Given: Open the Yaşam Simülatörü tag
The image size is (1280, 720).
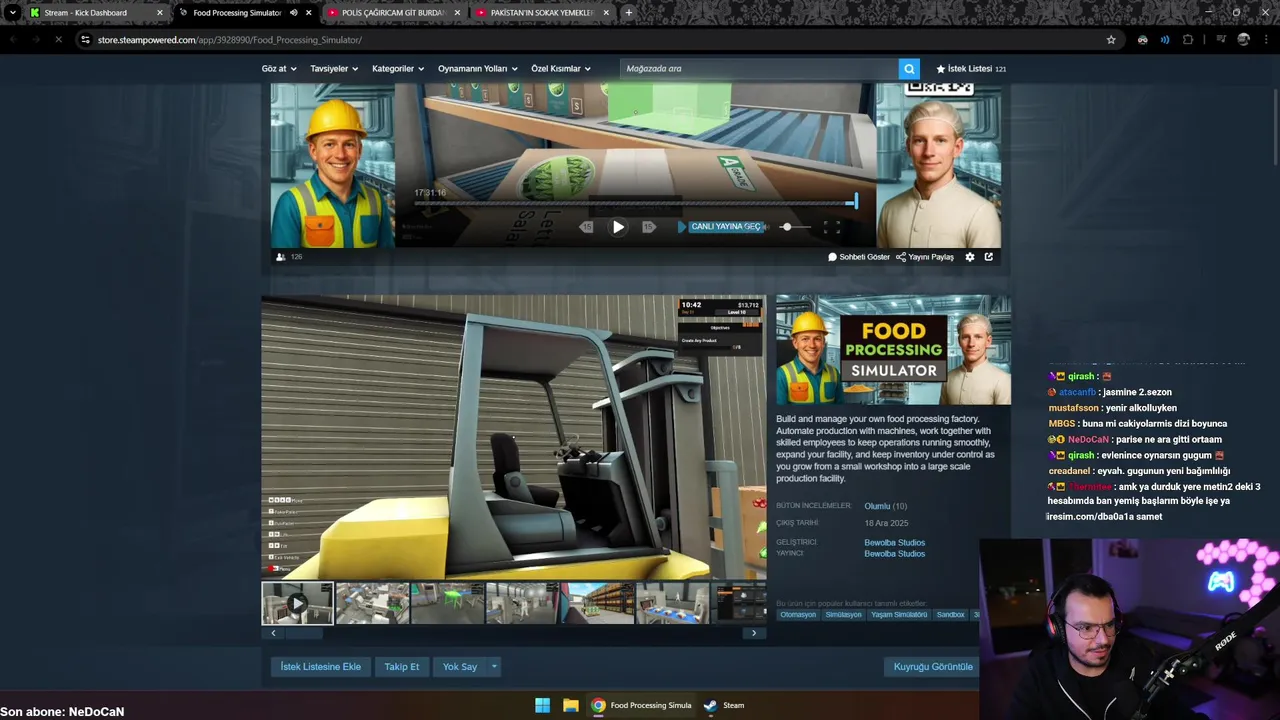Looking at the screenshot, I should [x=898, y=615].
